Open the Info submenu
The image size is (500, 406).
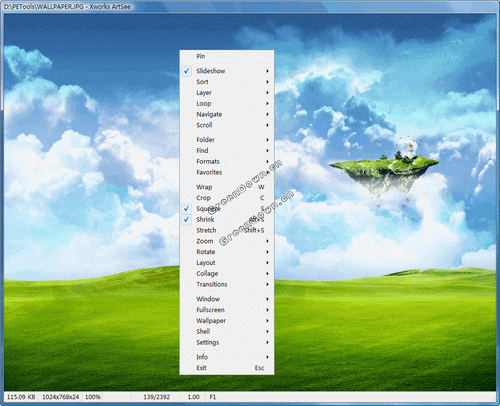[227, 357]
